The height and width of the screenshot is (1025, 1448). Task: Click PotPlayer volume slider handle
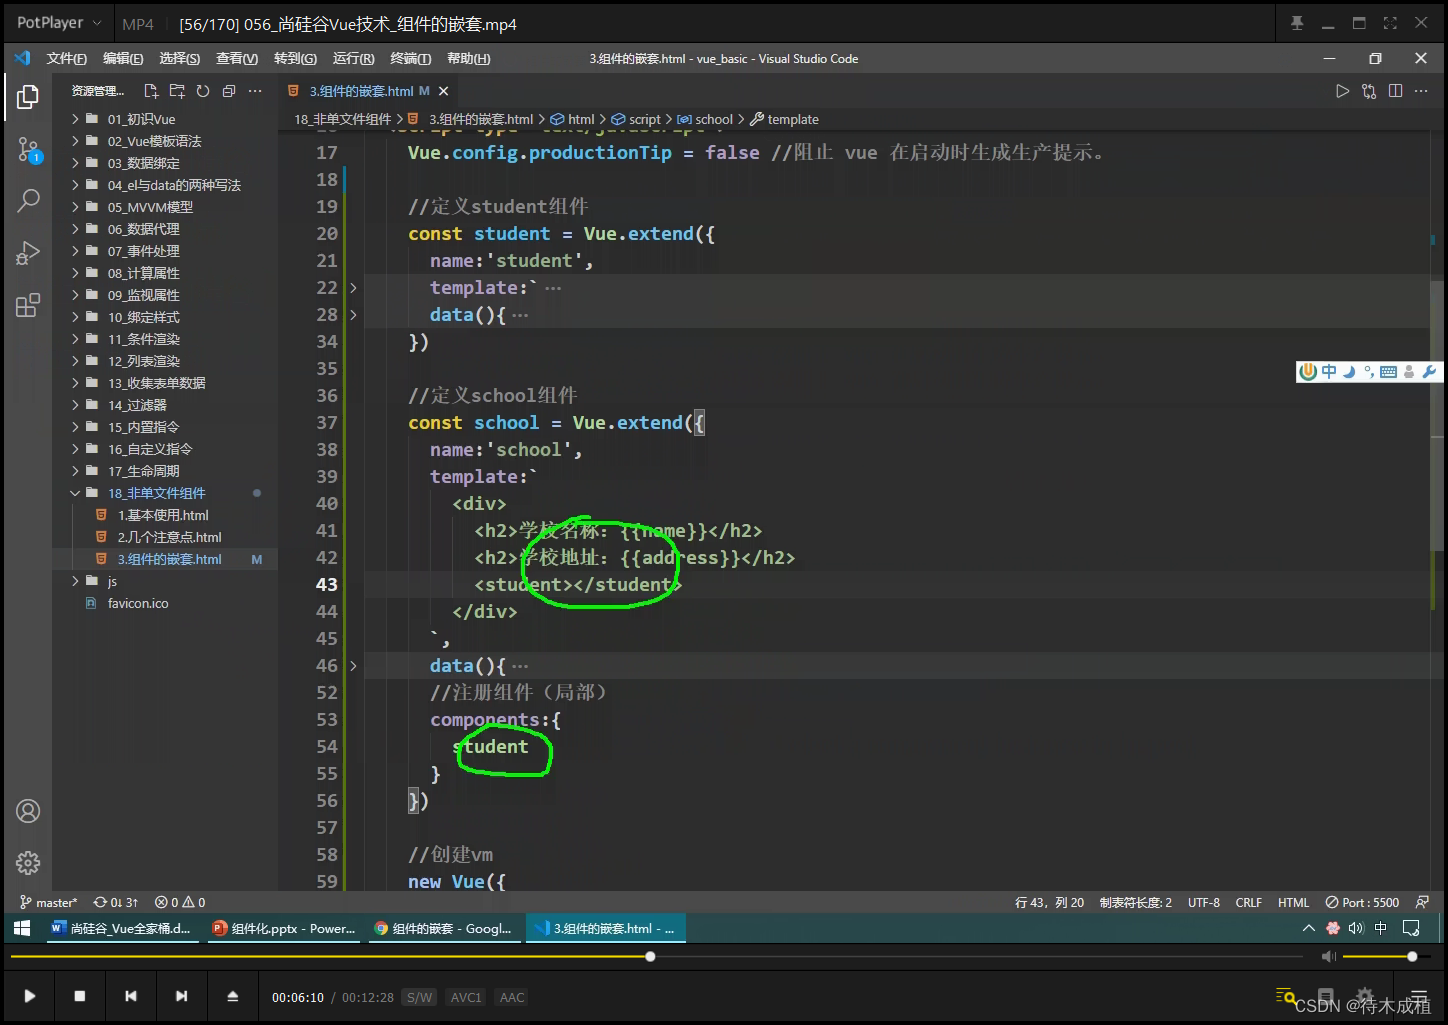tap(1412, 957)
